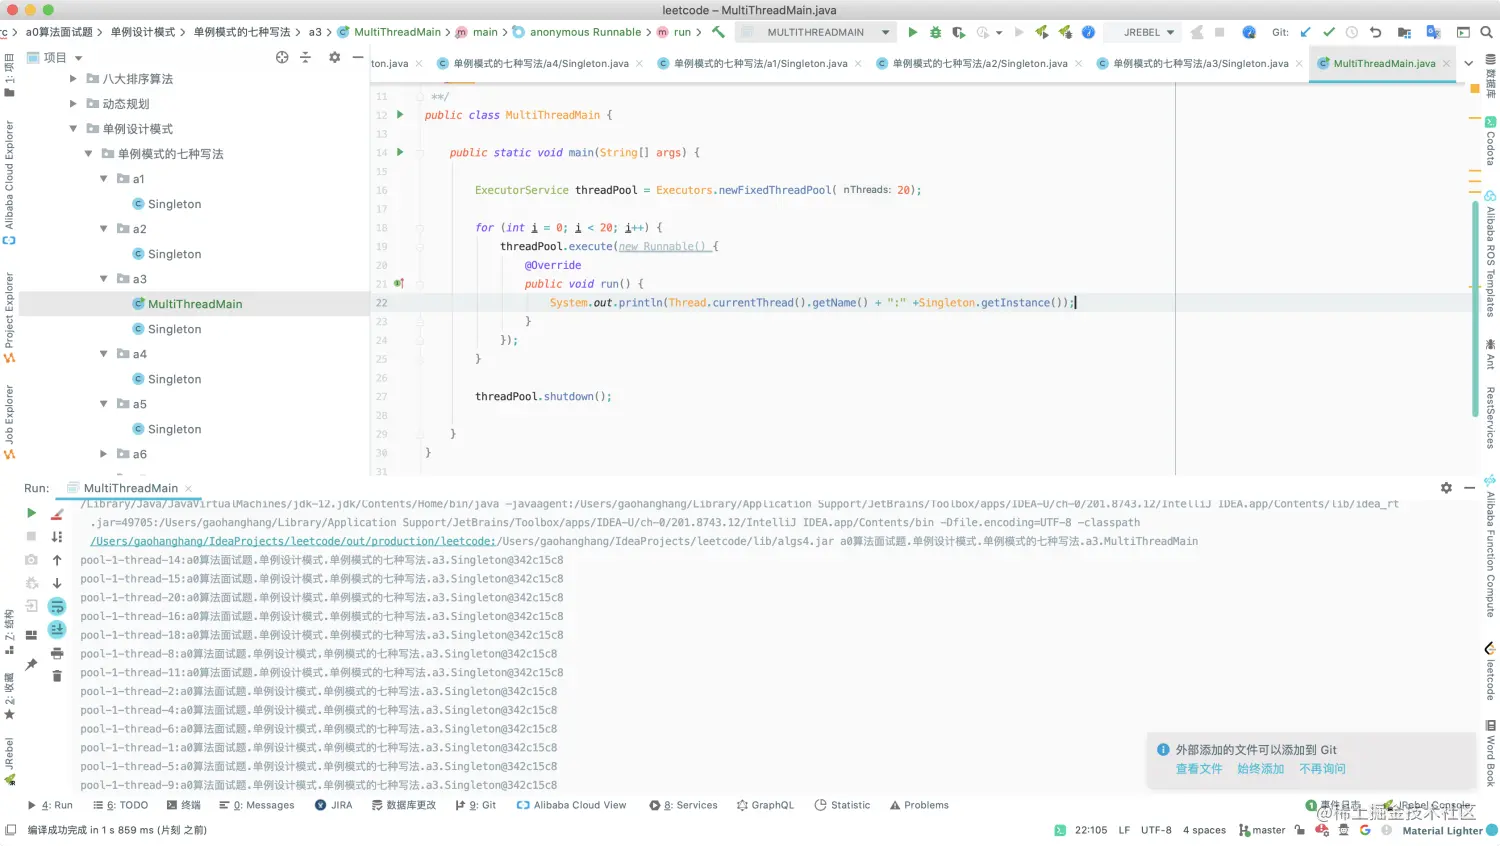Build project with the hammer icon
The image size is (1500, 846).
(718, 32)
